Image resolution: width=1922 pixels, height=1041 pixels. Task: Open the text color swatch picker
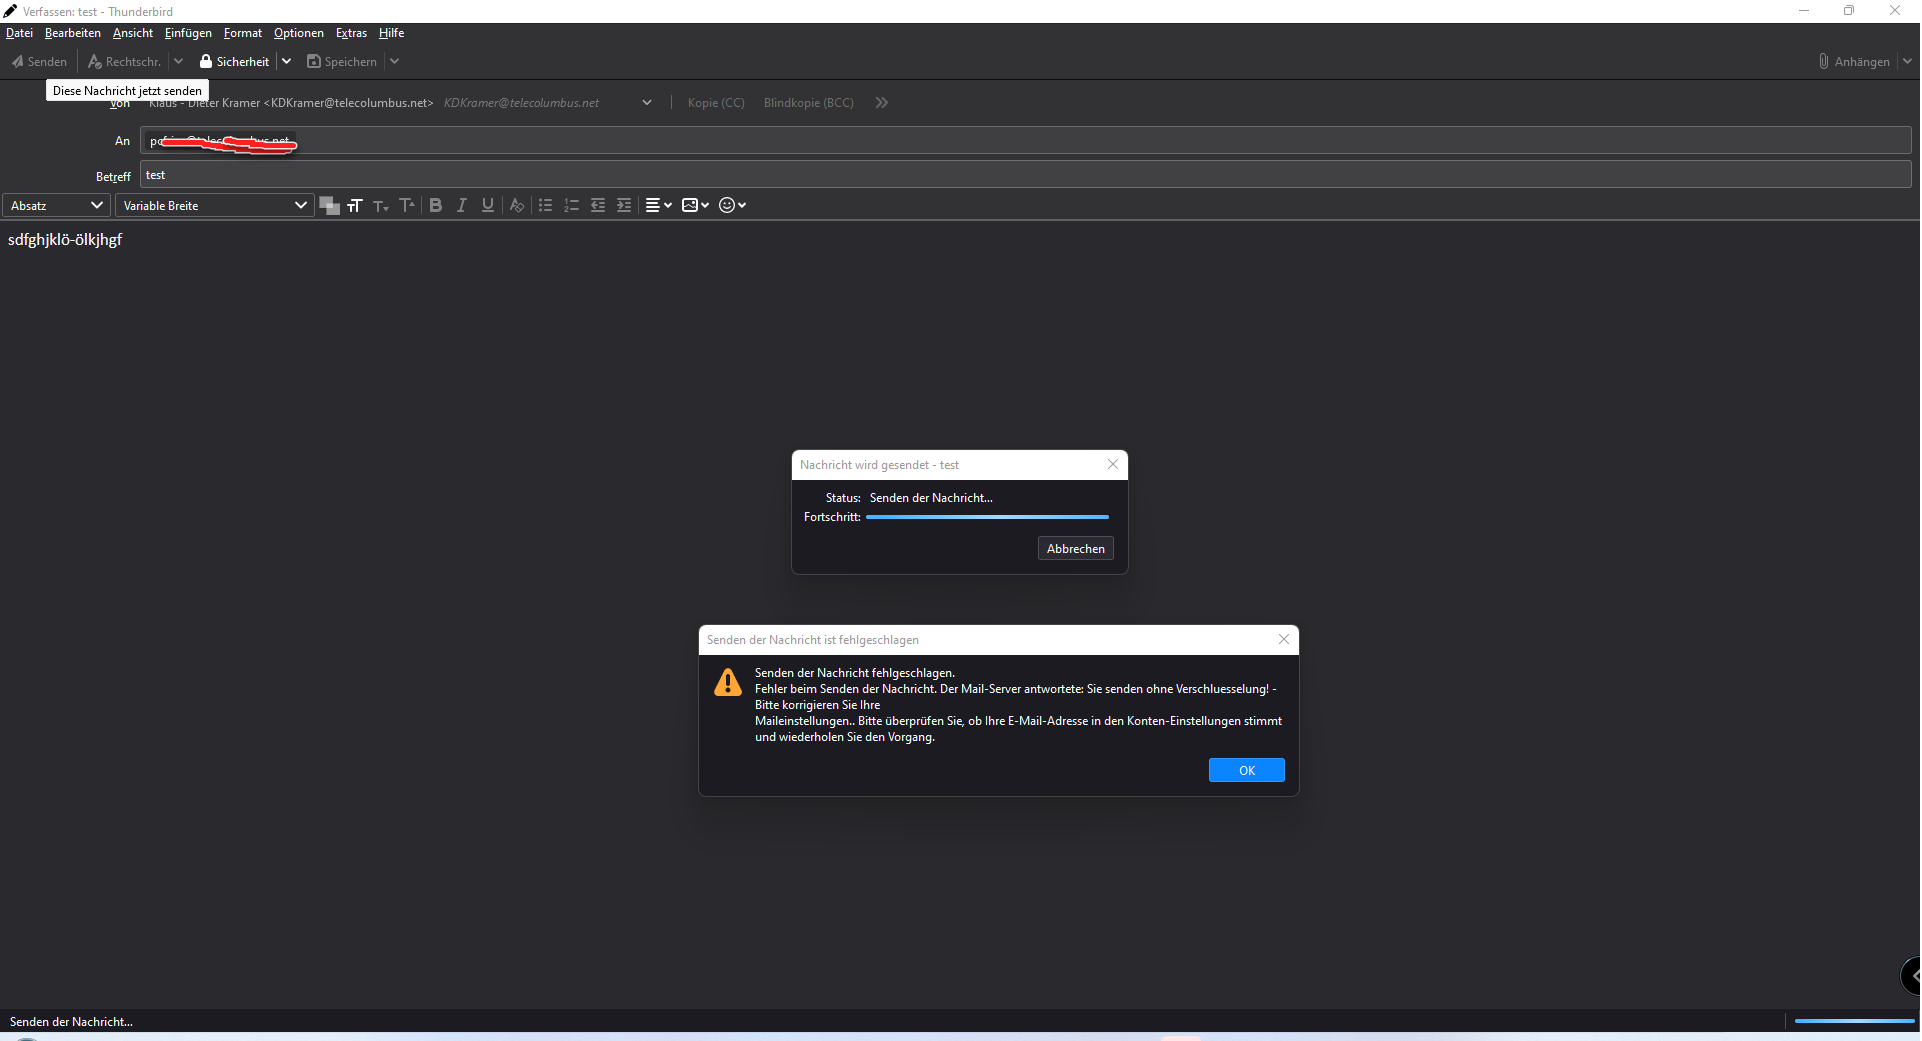(x=329, y=205)
